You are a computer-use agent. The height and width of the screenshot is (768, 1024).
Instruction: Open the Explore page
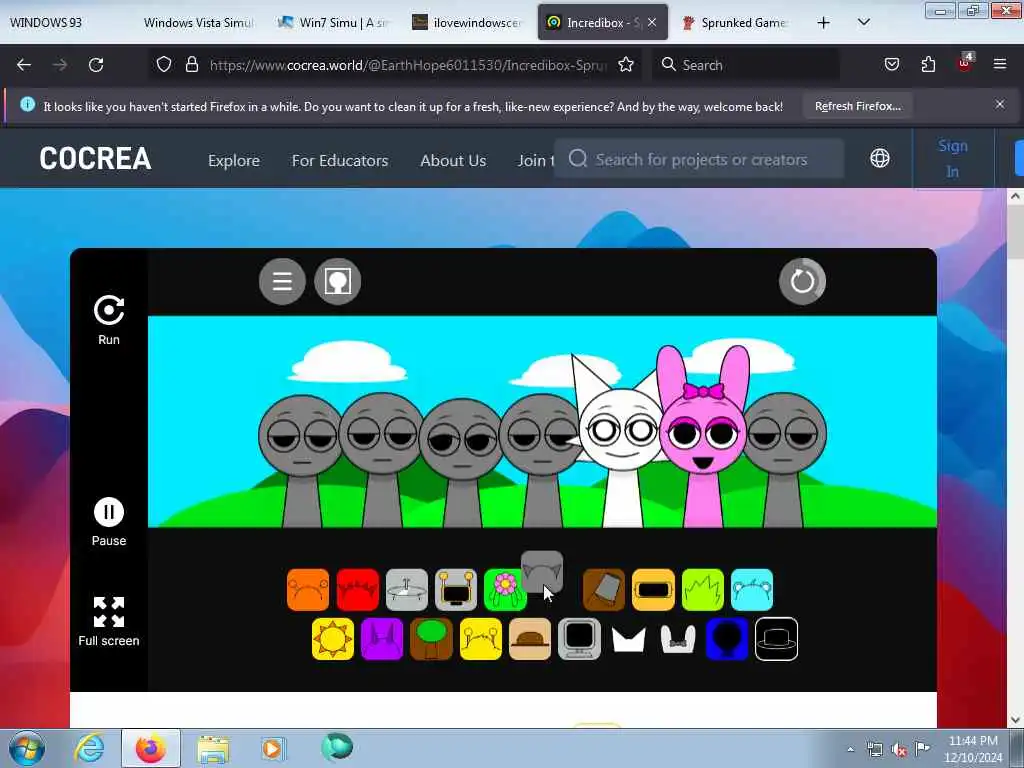click(x=234, y=160)
